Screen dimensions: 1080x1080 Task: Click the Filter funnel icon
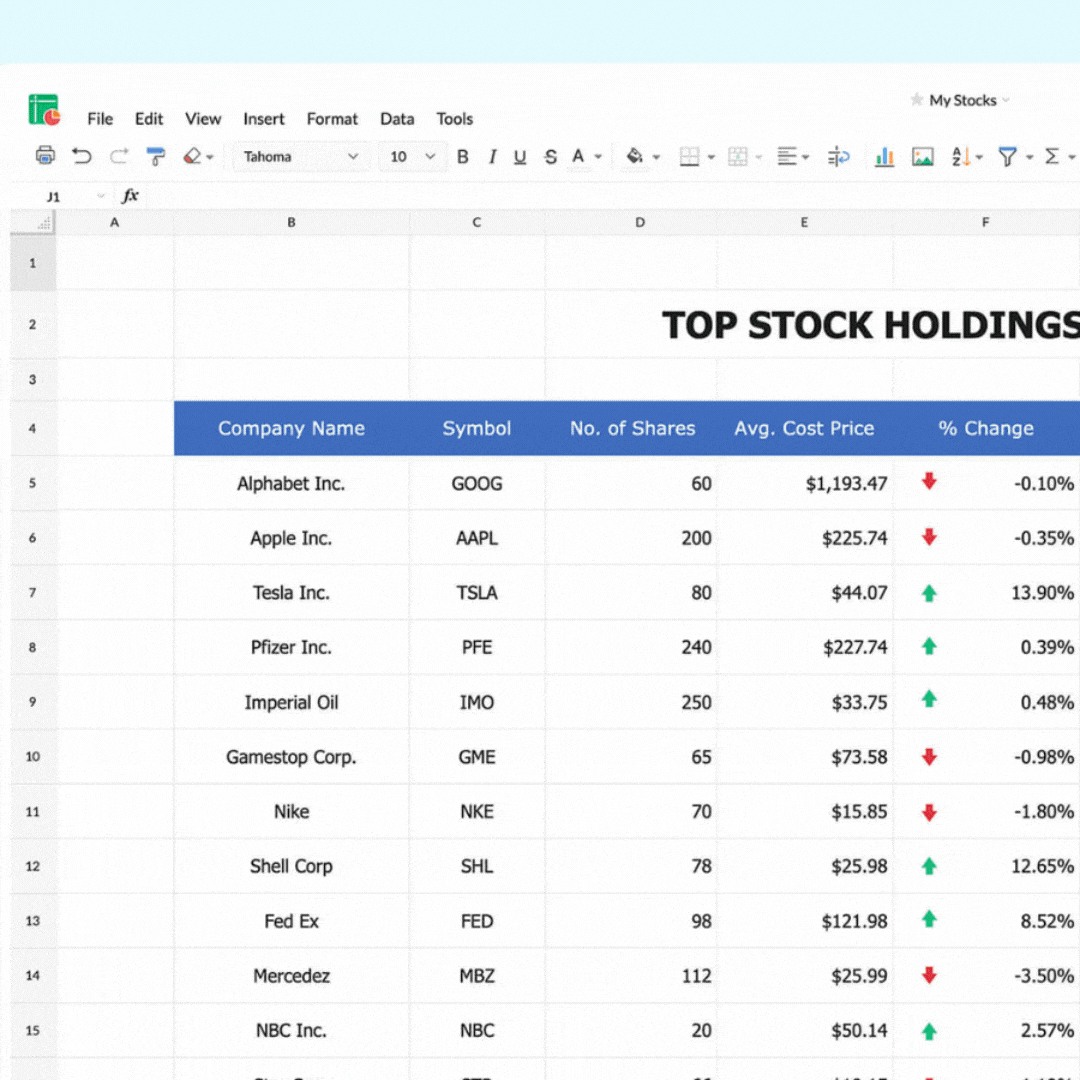(x=1008, y=157)
